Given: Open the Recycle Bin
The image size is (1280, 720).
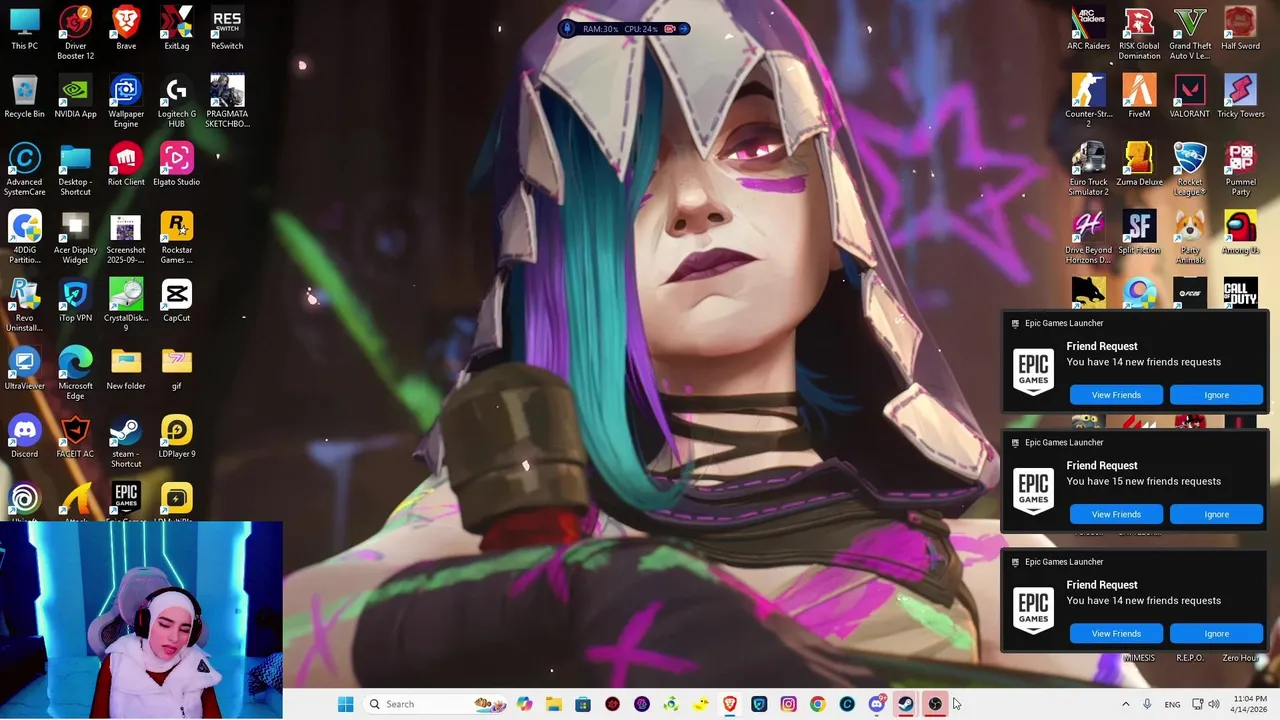Looking at the screenshot, I should pos(24,97).
